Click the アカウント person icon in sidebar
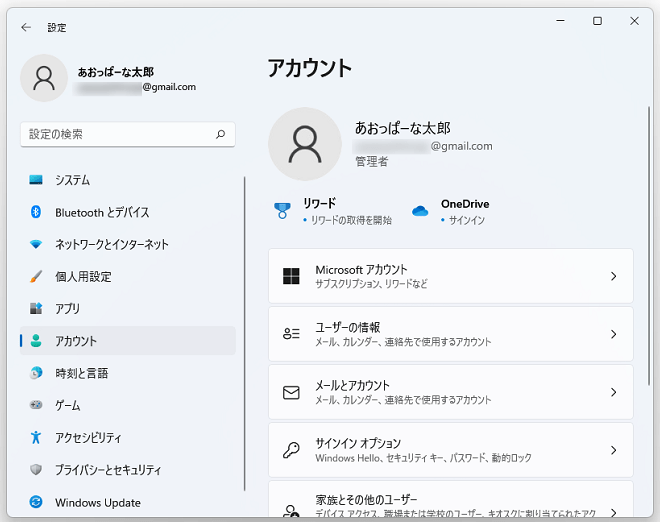Image resolution: width=660 pixels, height=522 pixels. click(x=36, y=341)
